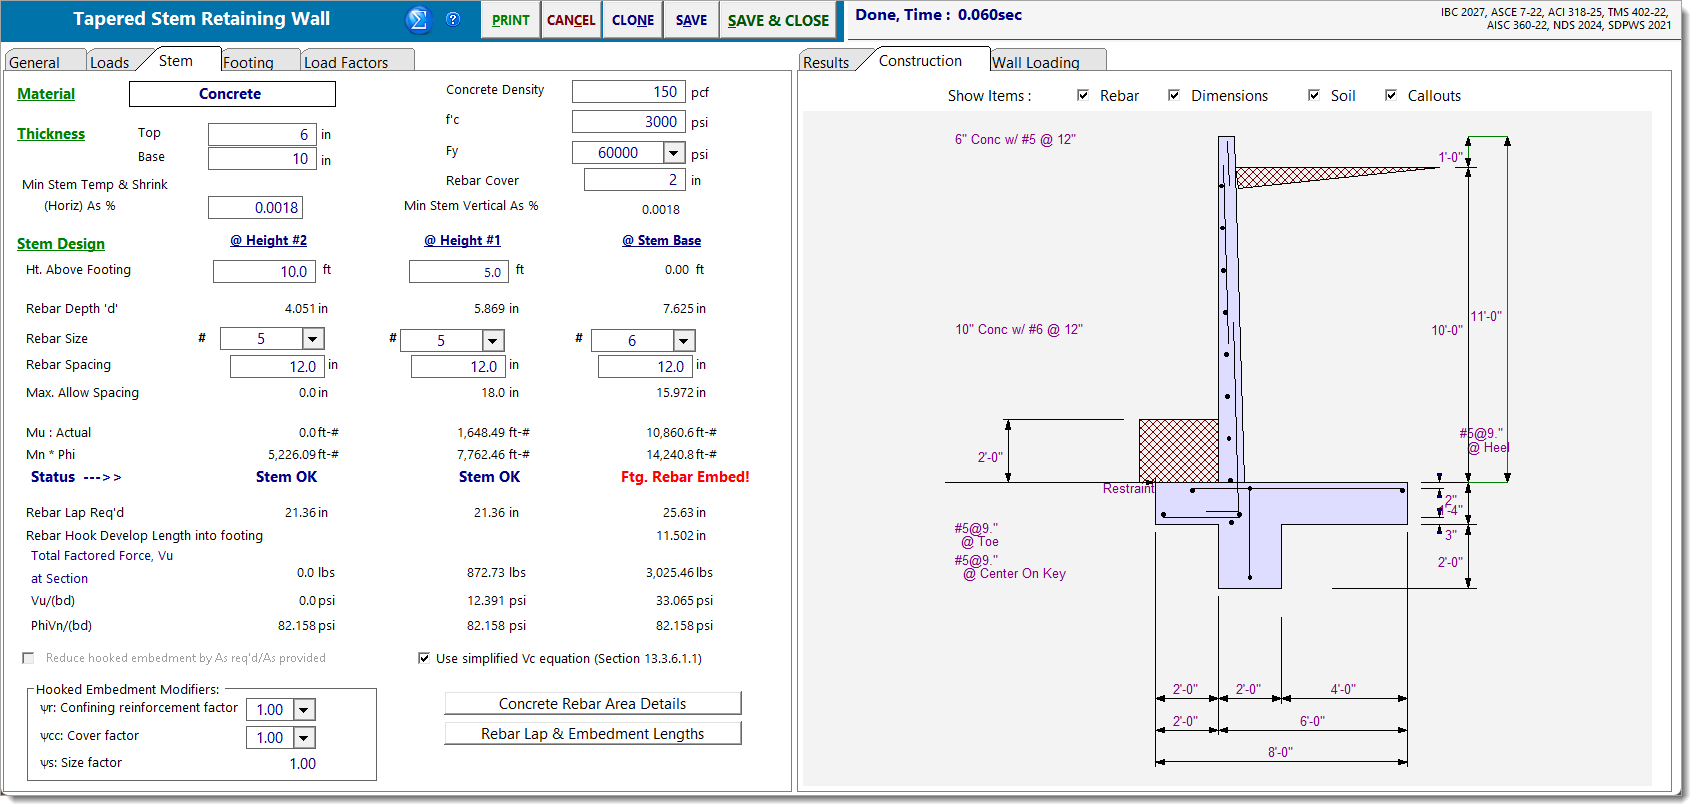Click the PRINT toolbar button
This screenshot has width=1697, height=811.
click(x=510, y=20)
